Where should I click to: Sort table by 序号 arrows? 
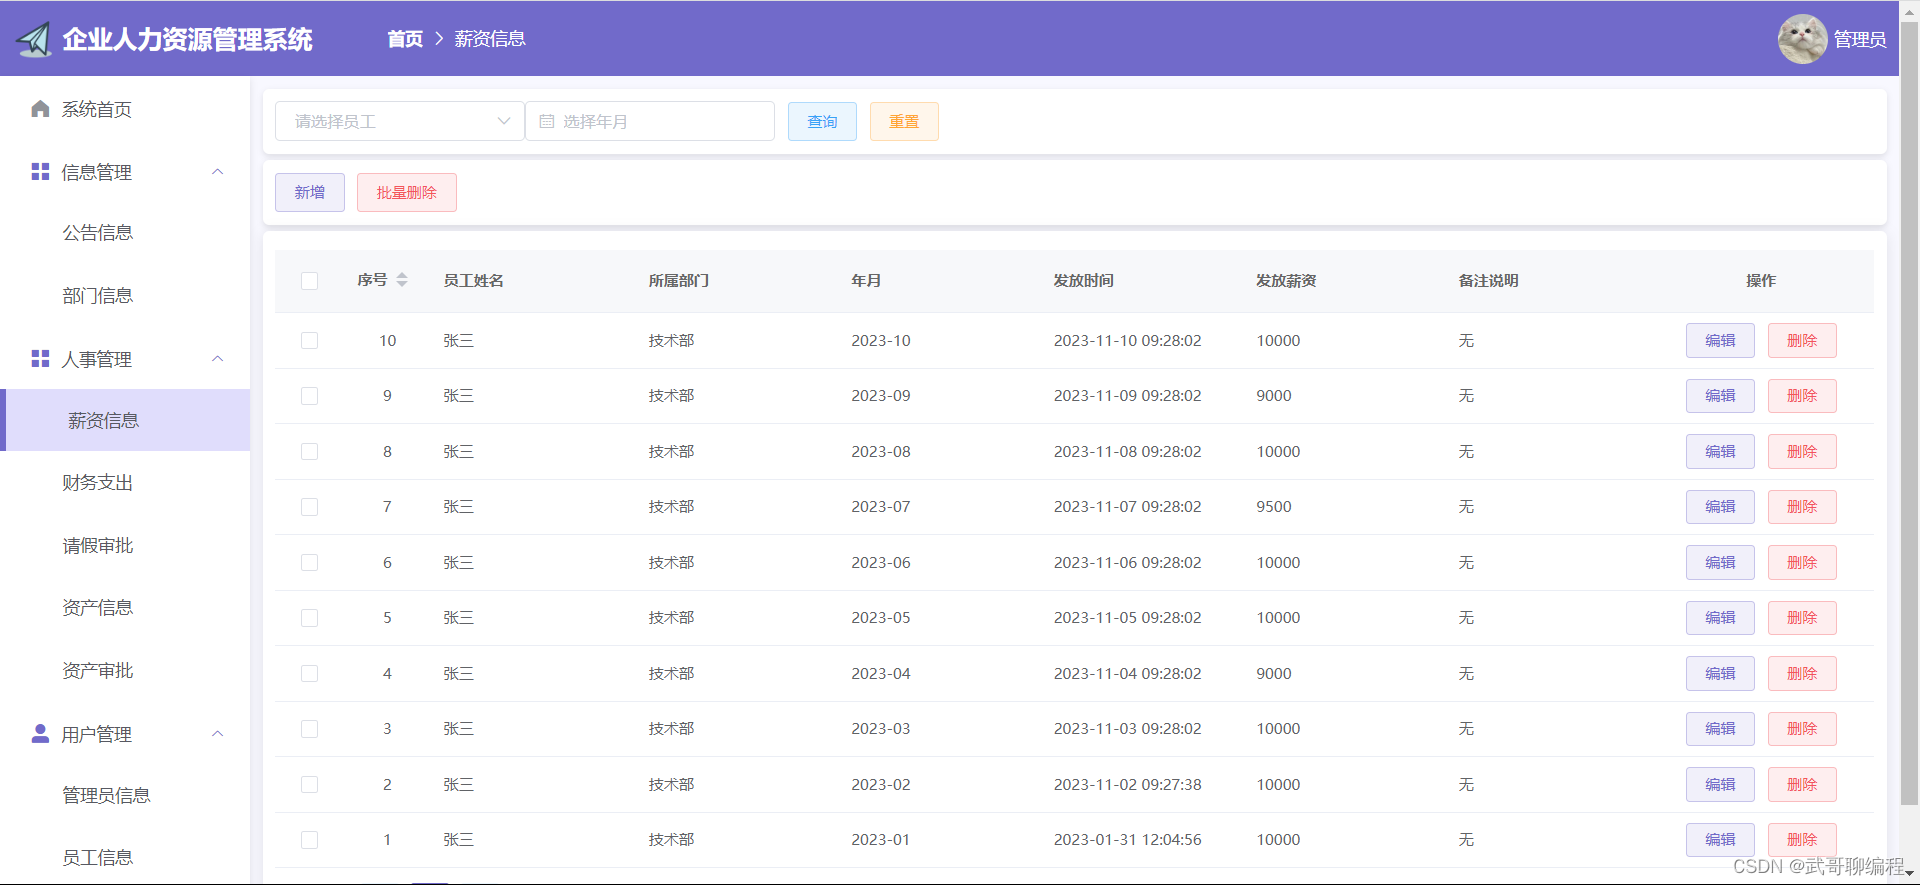tap(402, 280)
